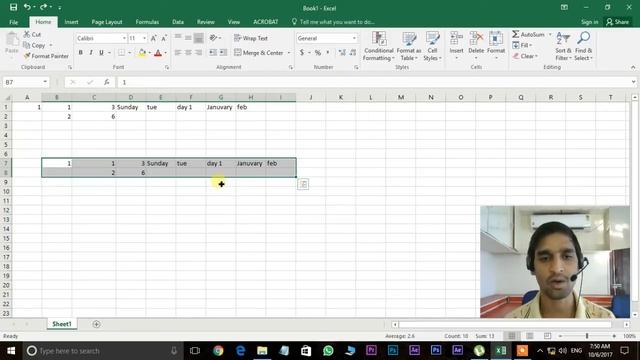The height and width of the screenshot is (360, 640).
Task: Add a new sheet with plus icon
Action: 96,324
